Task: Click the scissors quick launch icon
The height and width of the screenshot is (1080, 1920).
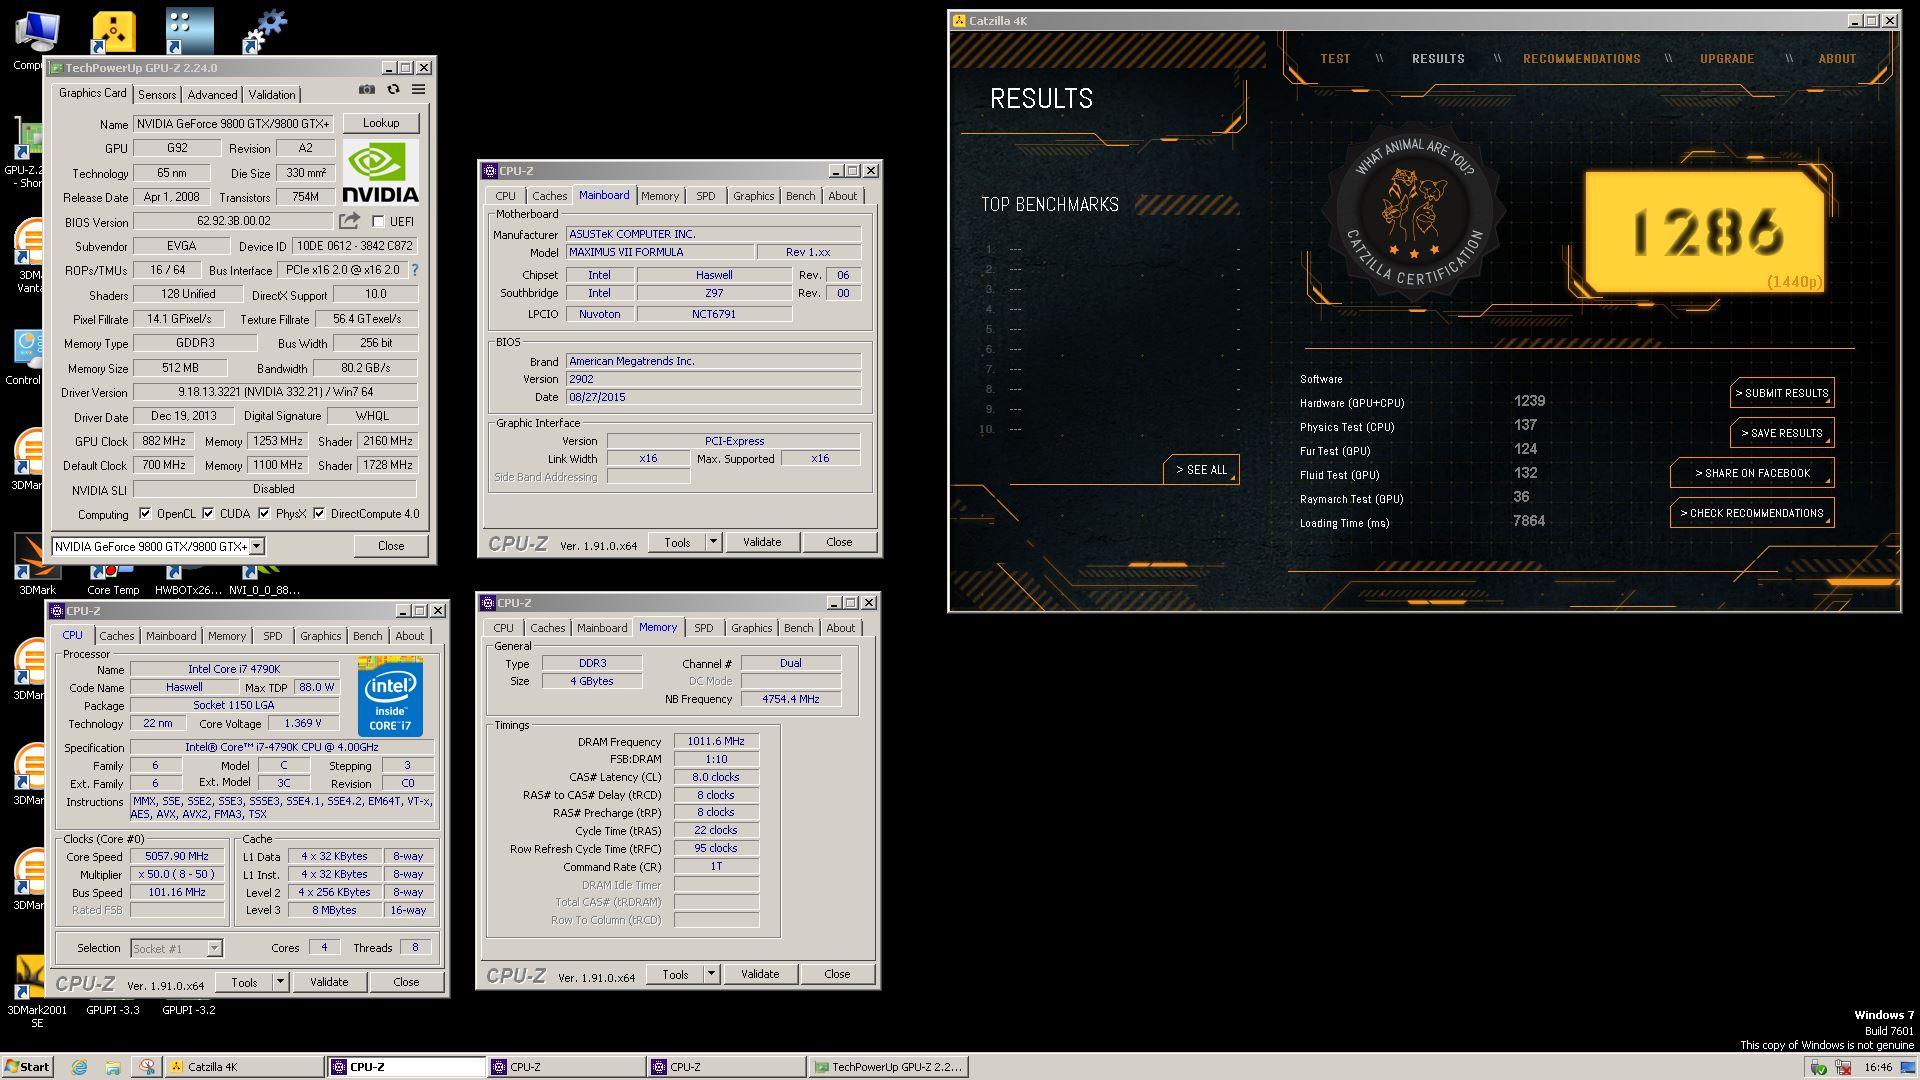Action: (x=147, y=1067)
